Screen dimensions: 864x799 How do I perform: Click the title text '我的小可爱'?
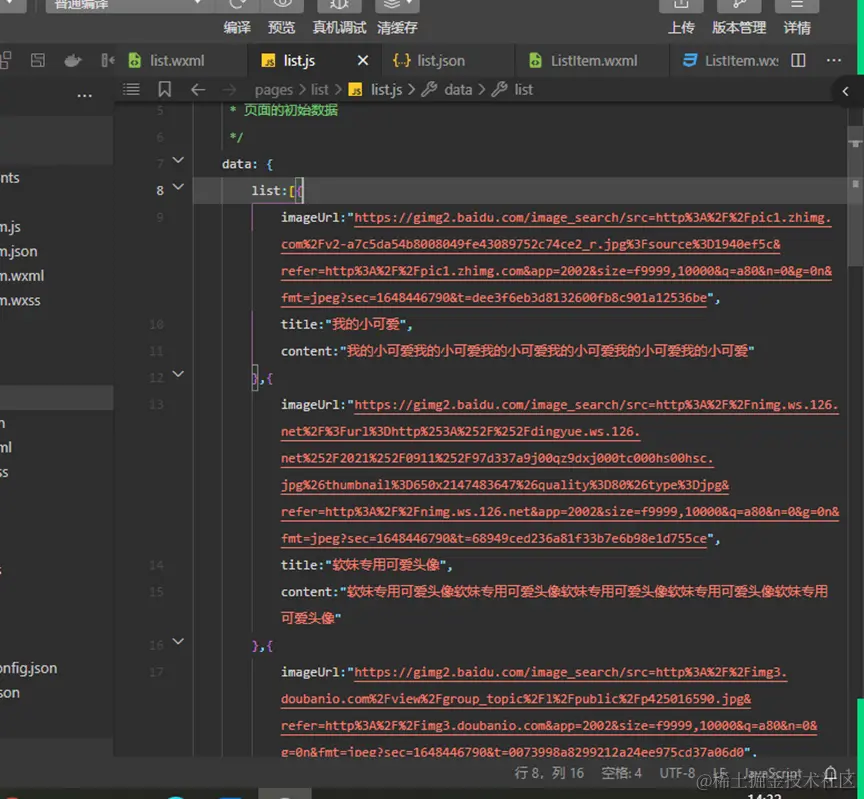point(366,324)
